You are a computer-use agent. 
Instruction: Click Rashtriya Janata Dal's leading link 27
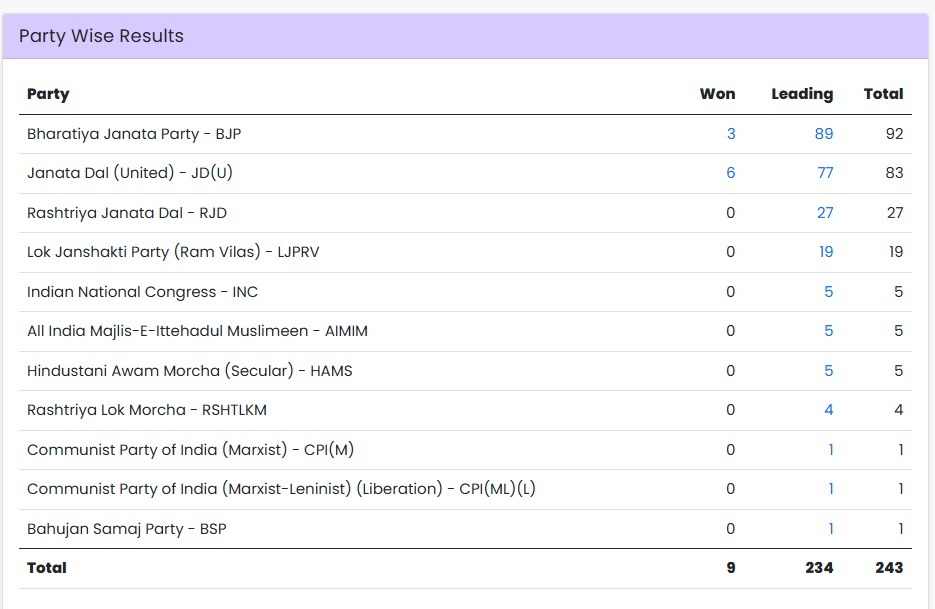(825, 213)
